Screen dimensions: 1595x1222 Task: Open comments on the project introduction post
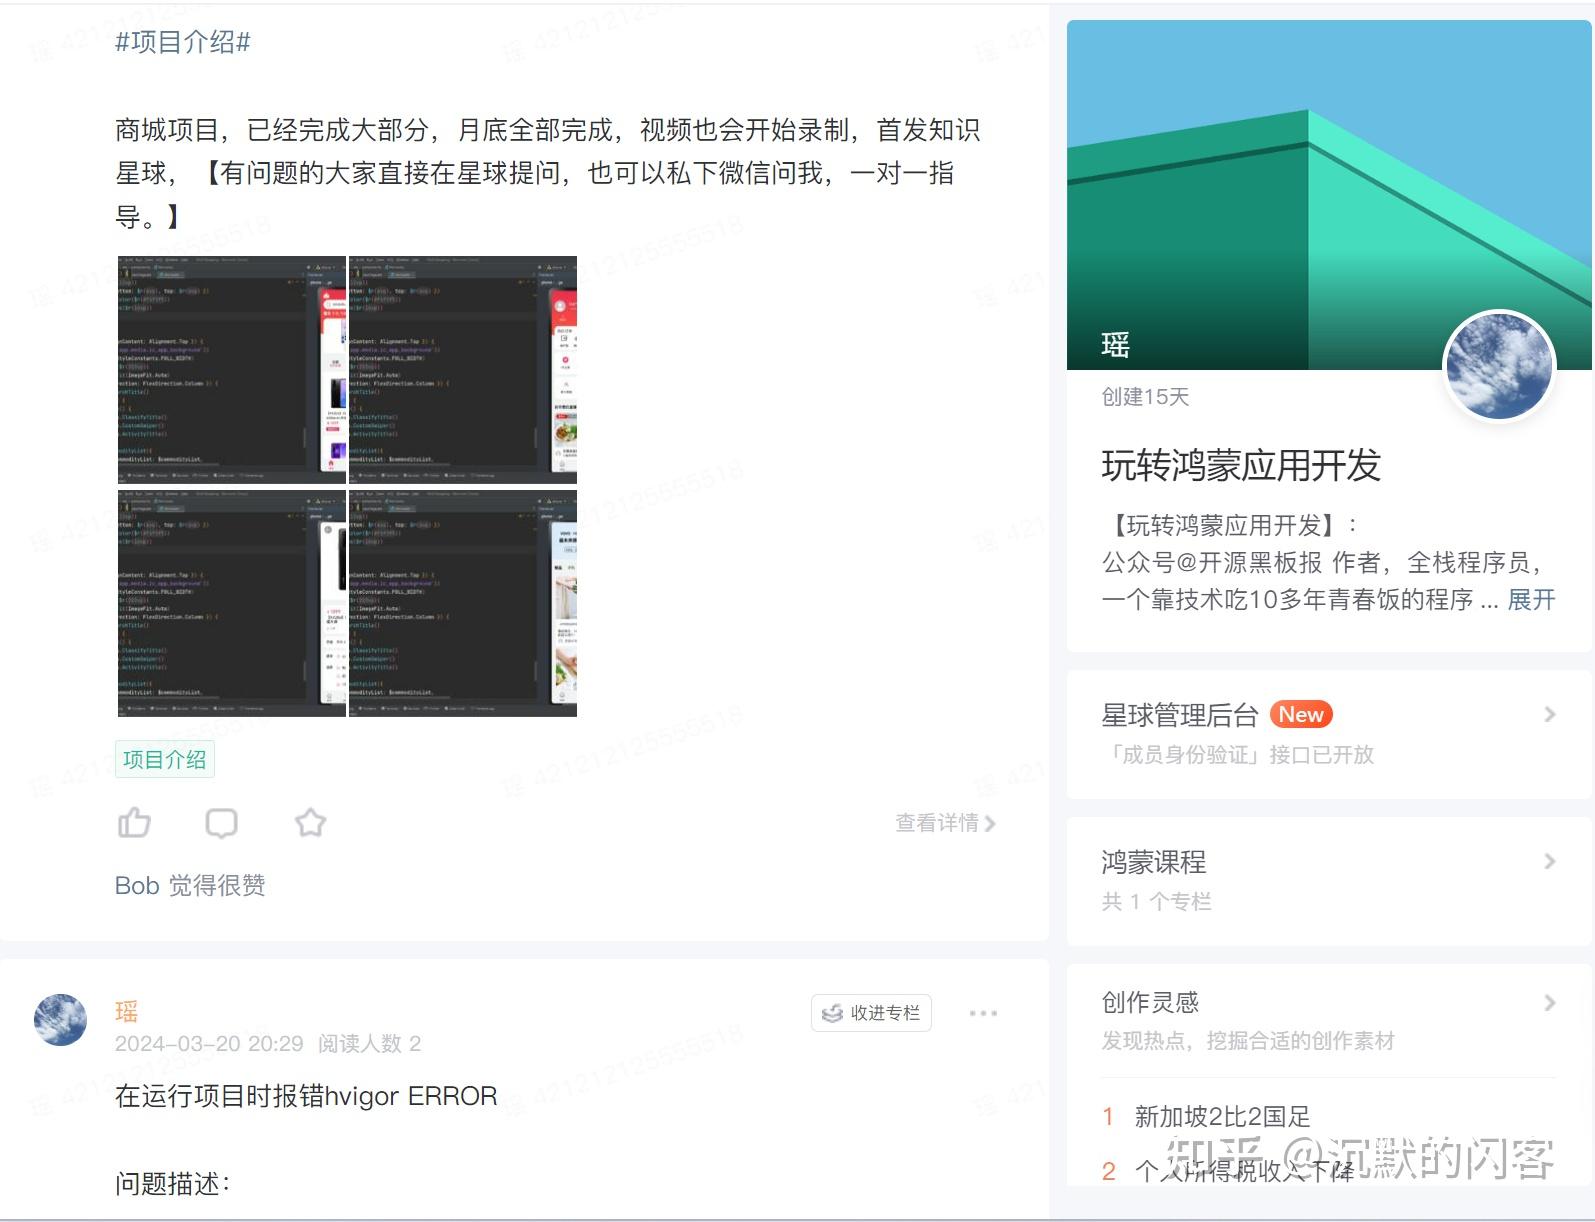221,823
